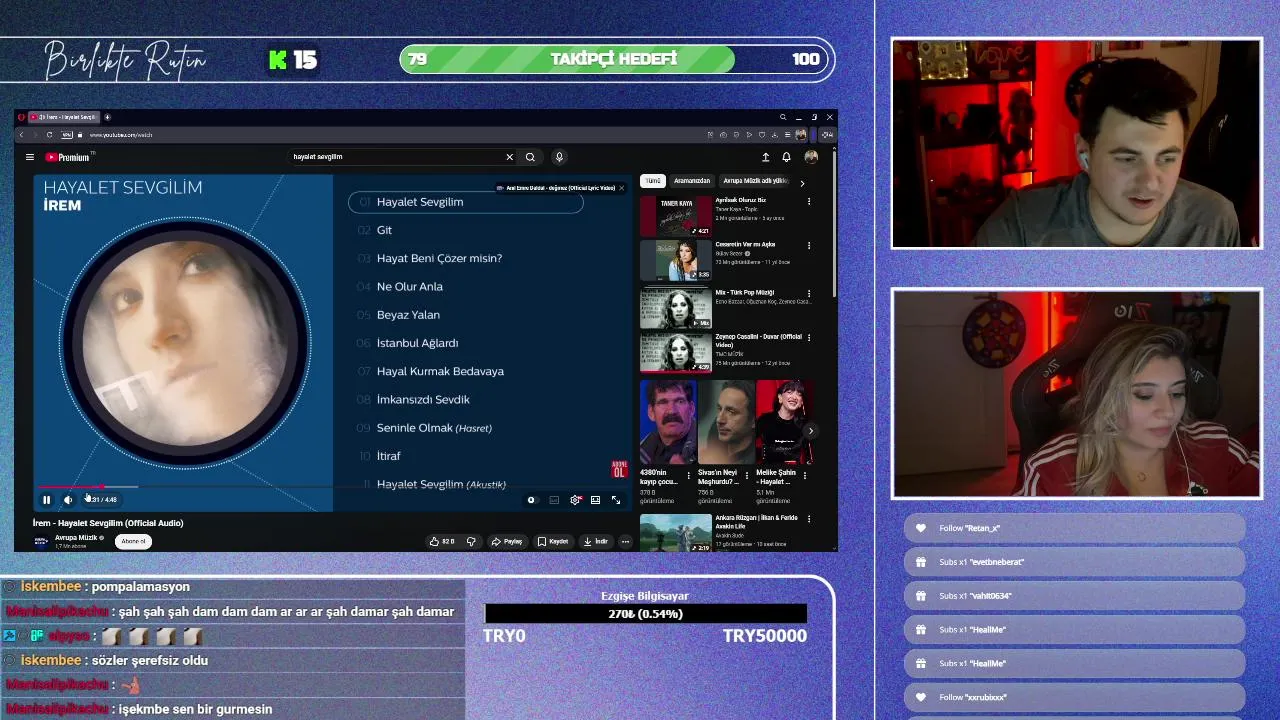Select the Tümü filter chip

click(653, 181)
